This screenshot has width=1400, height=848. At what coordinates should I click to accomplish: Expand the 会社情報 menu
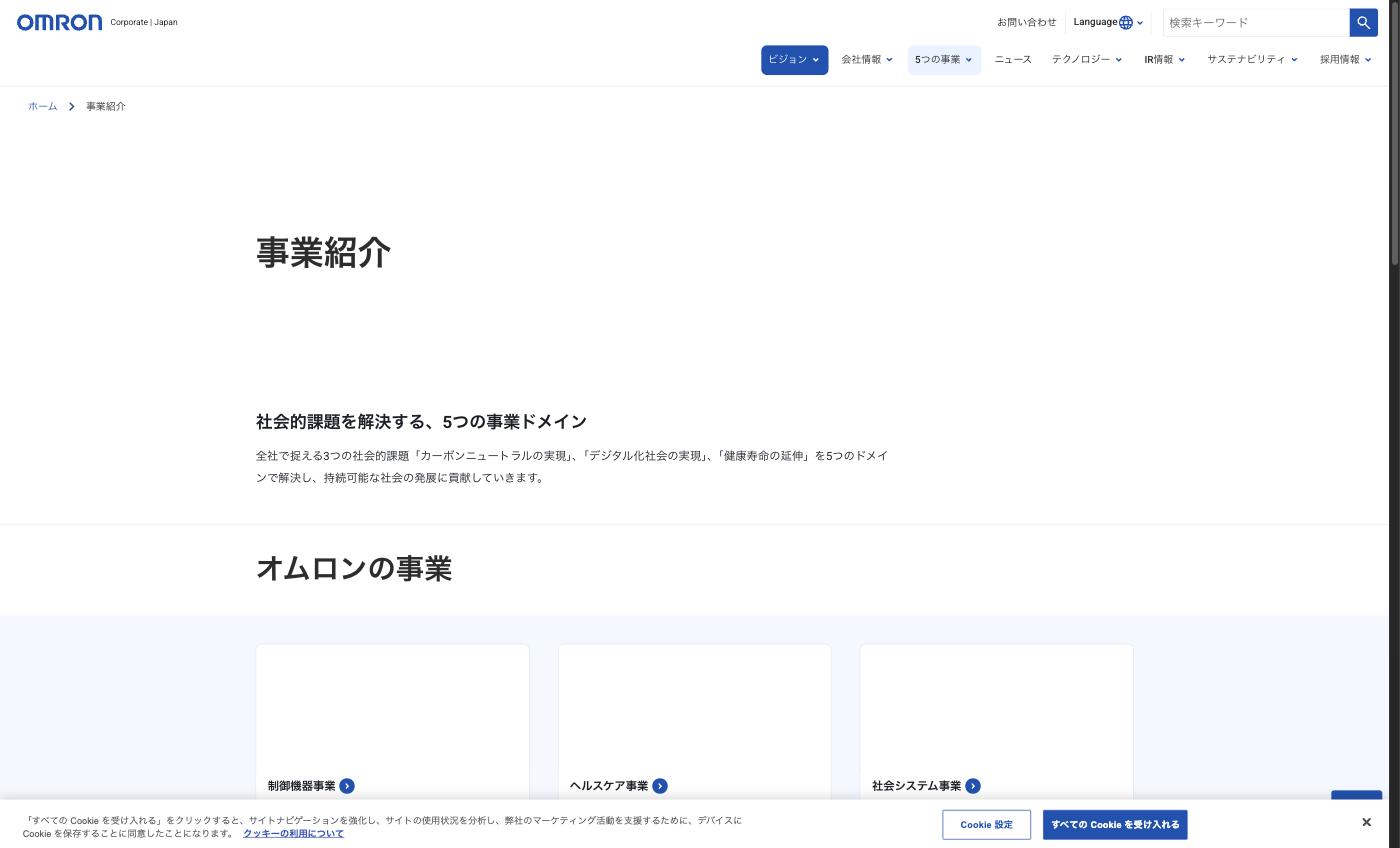coord(867,60)
